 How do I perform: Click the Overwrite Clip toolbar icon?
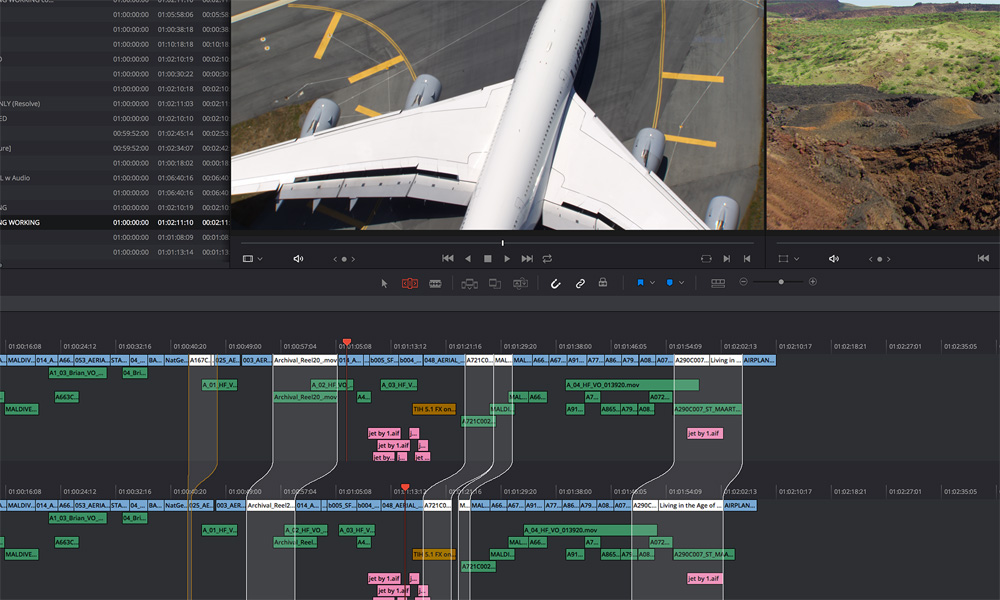494,284
